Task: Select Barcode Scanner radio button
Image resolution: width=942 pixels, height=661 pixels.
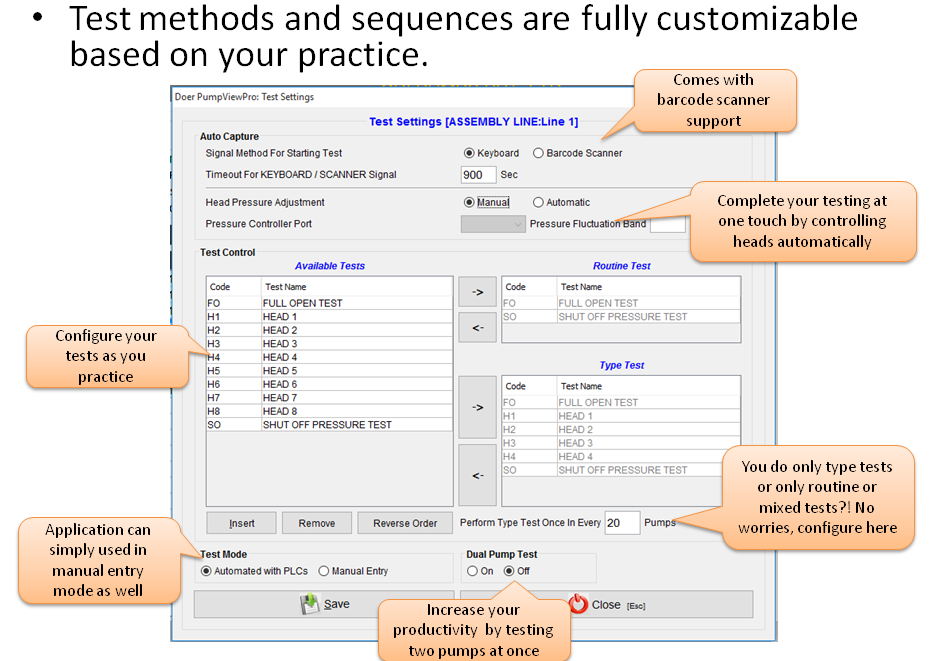Action: point(539,153)
